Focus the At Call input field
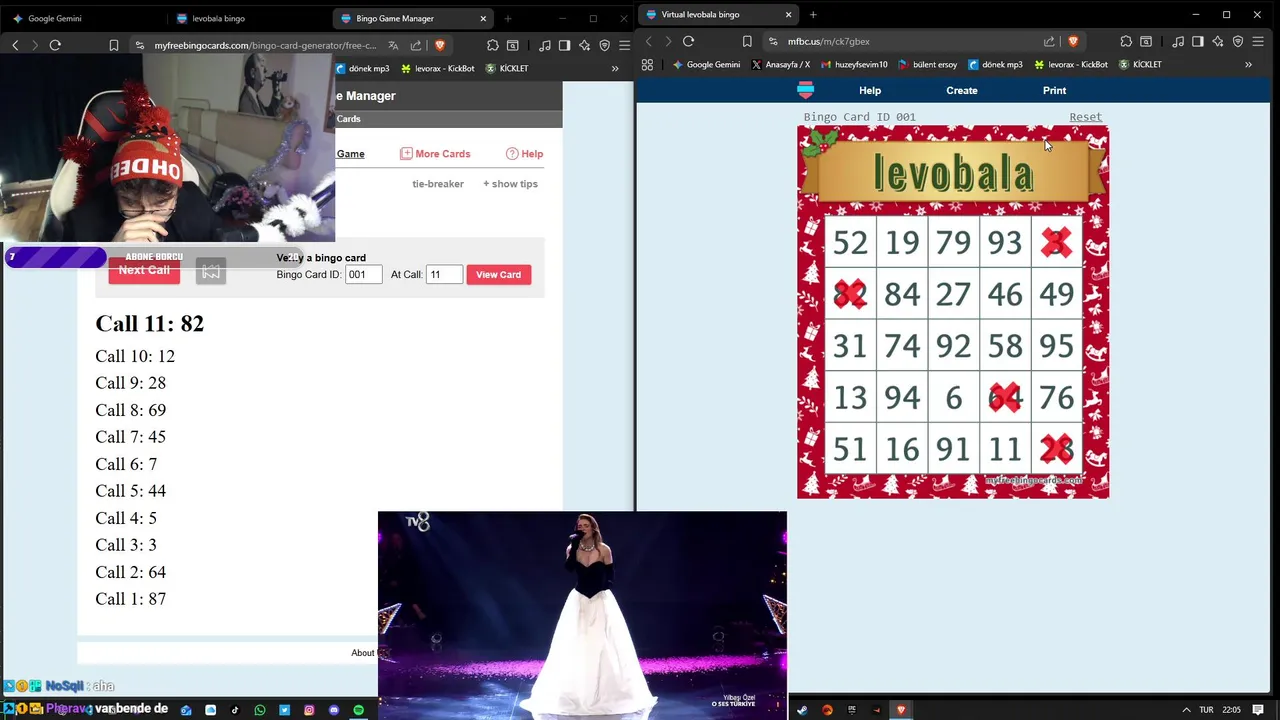The image size is (1280, 720). pyautogui.click(x=444, y=274)
